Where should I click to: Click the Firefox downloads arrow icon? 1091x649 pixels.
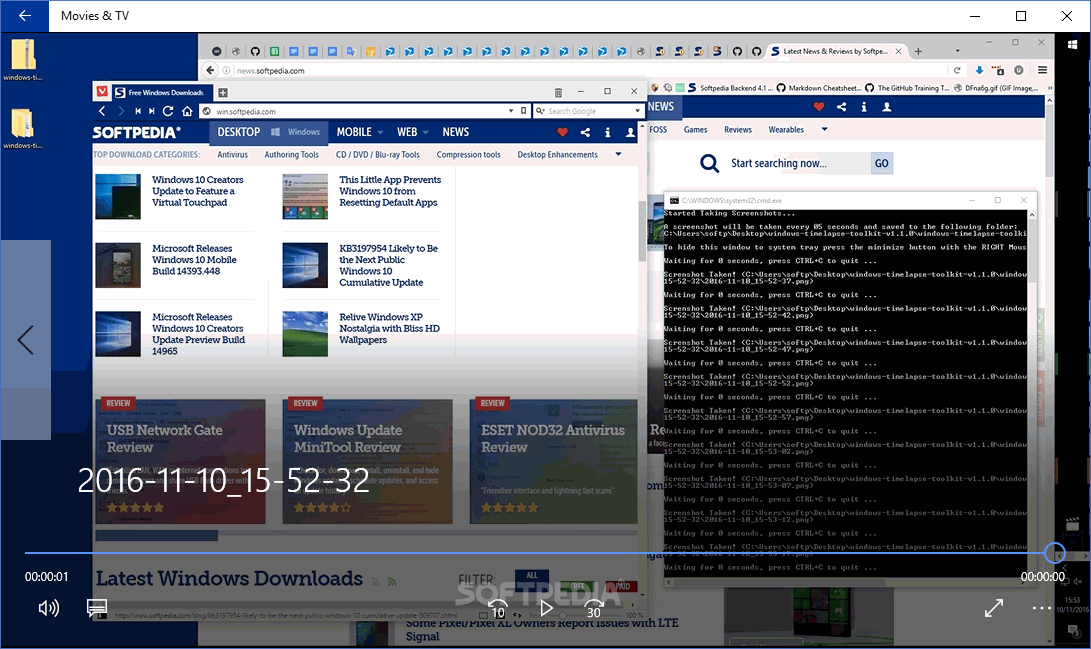coord(979,70)
